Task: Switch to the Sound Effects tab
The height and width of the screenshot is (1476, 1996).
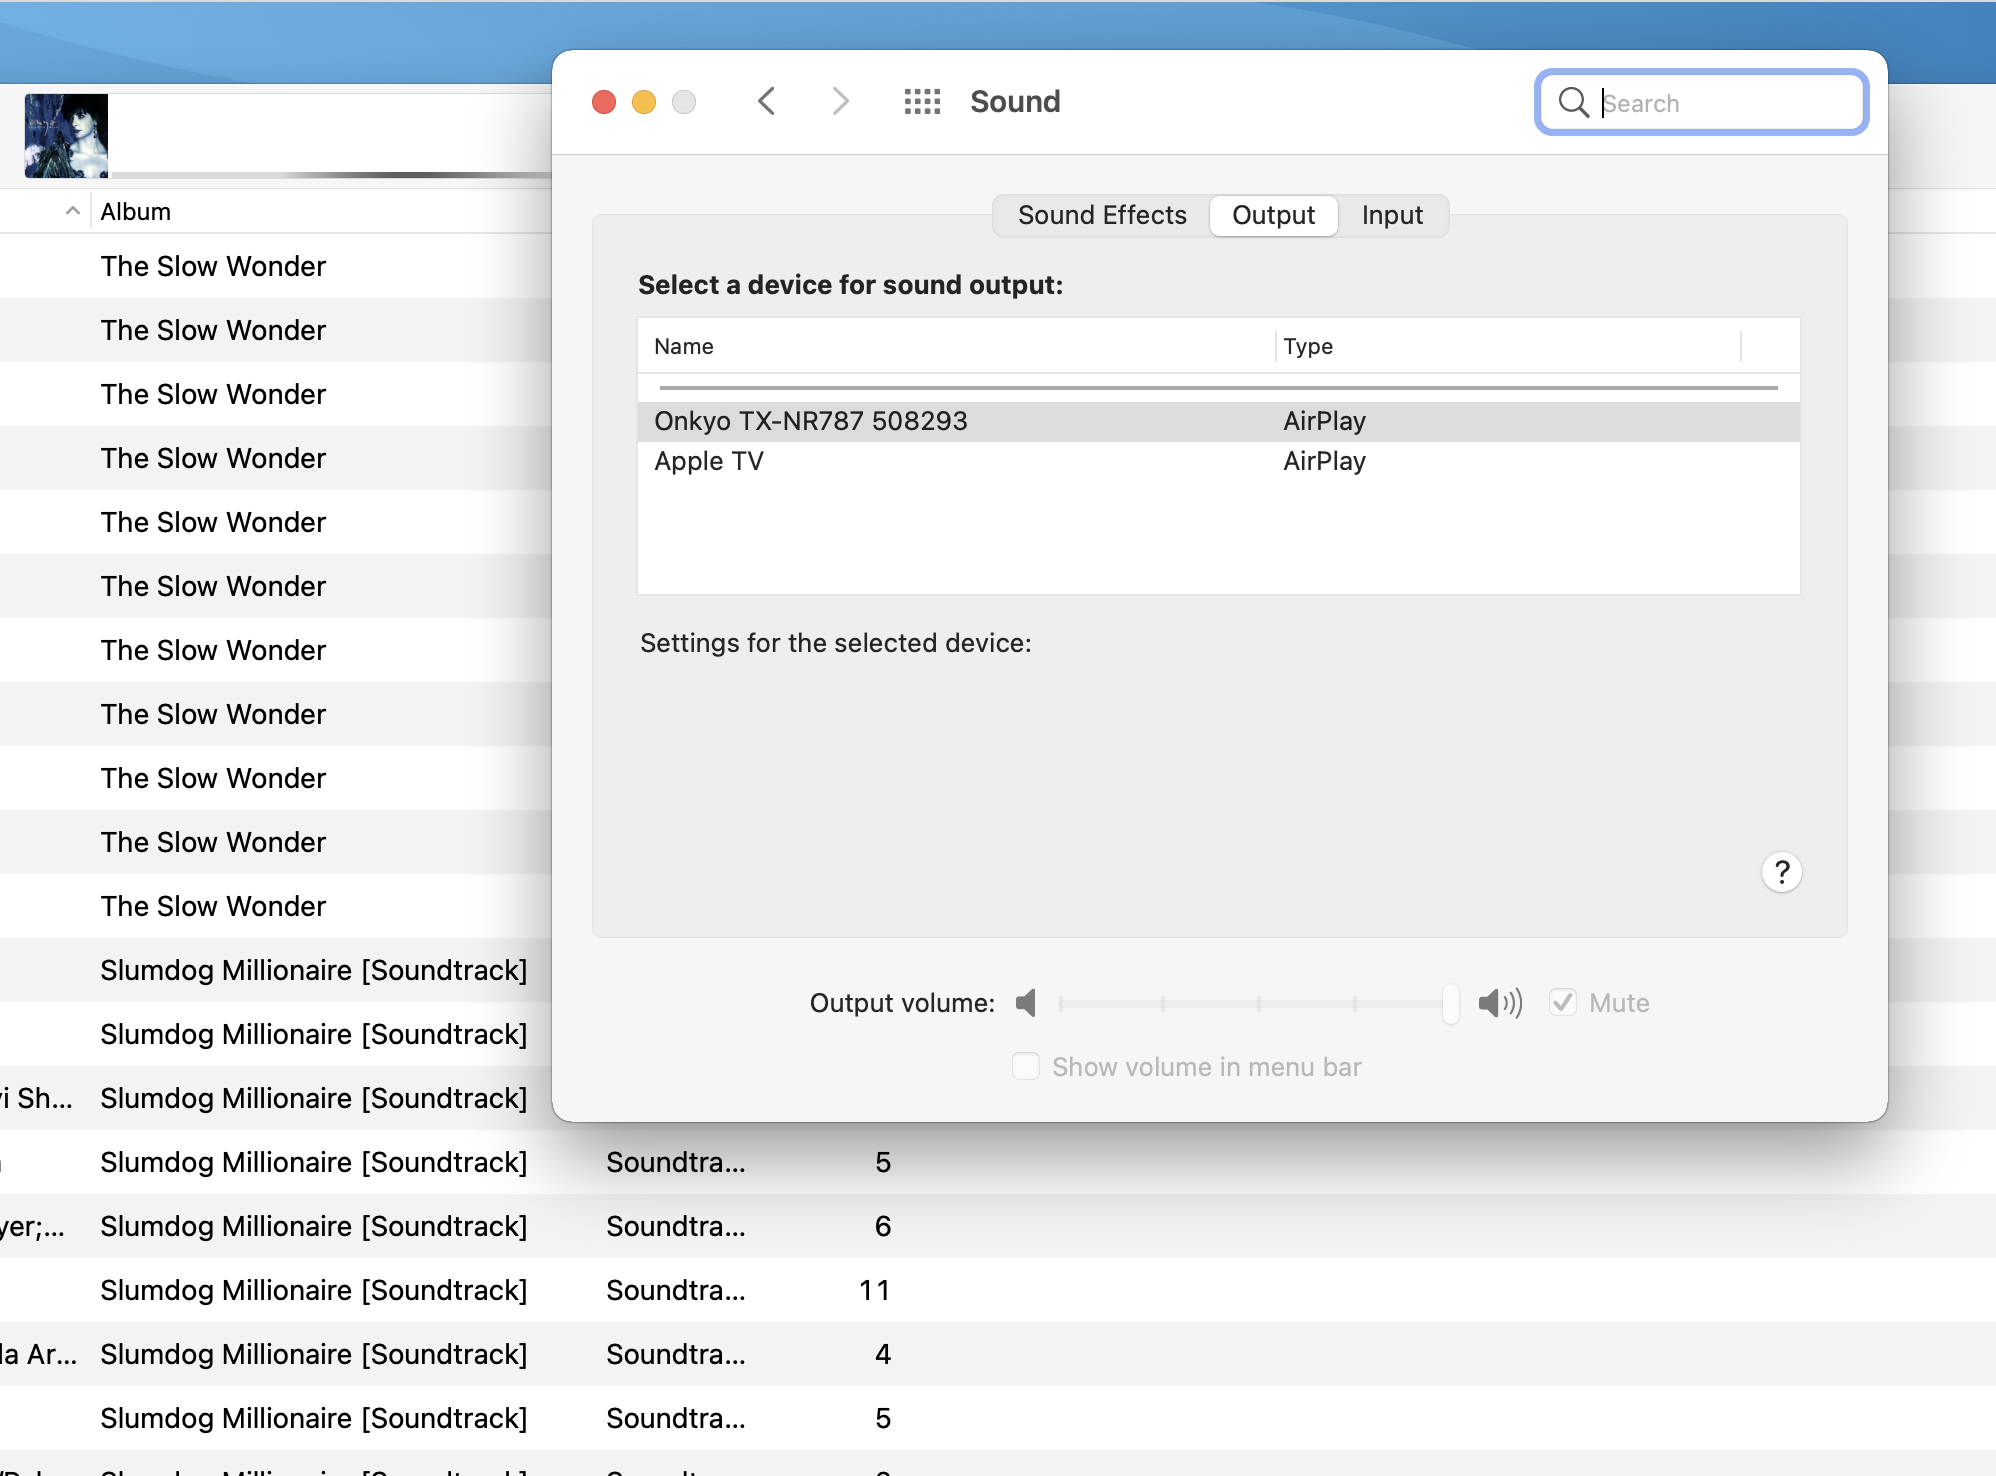Action: tap(1102, 215)
